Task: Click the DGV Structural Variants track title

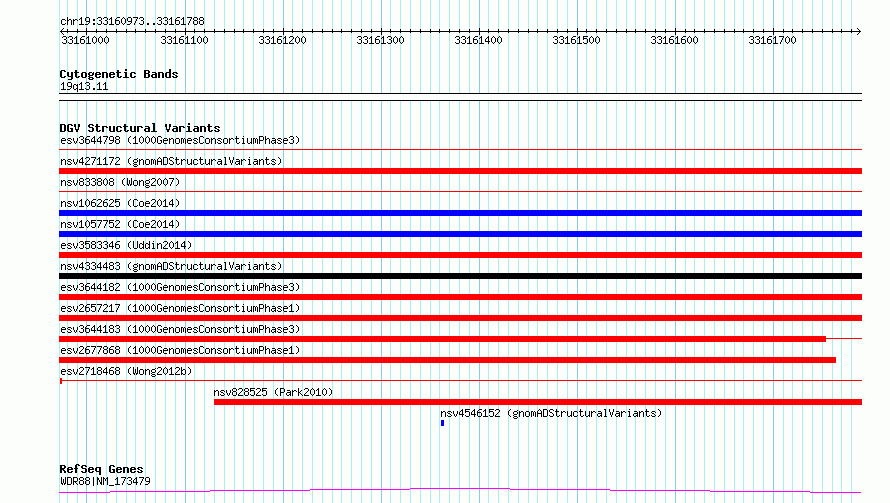Action: [x=140, y=128]
